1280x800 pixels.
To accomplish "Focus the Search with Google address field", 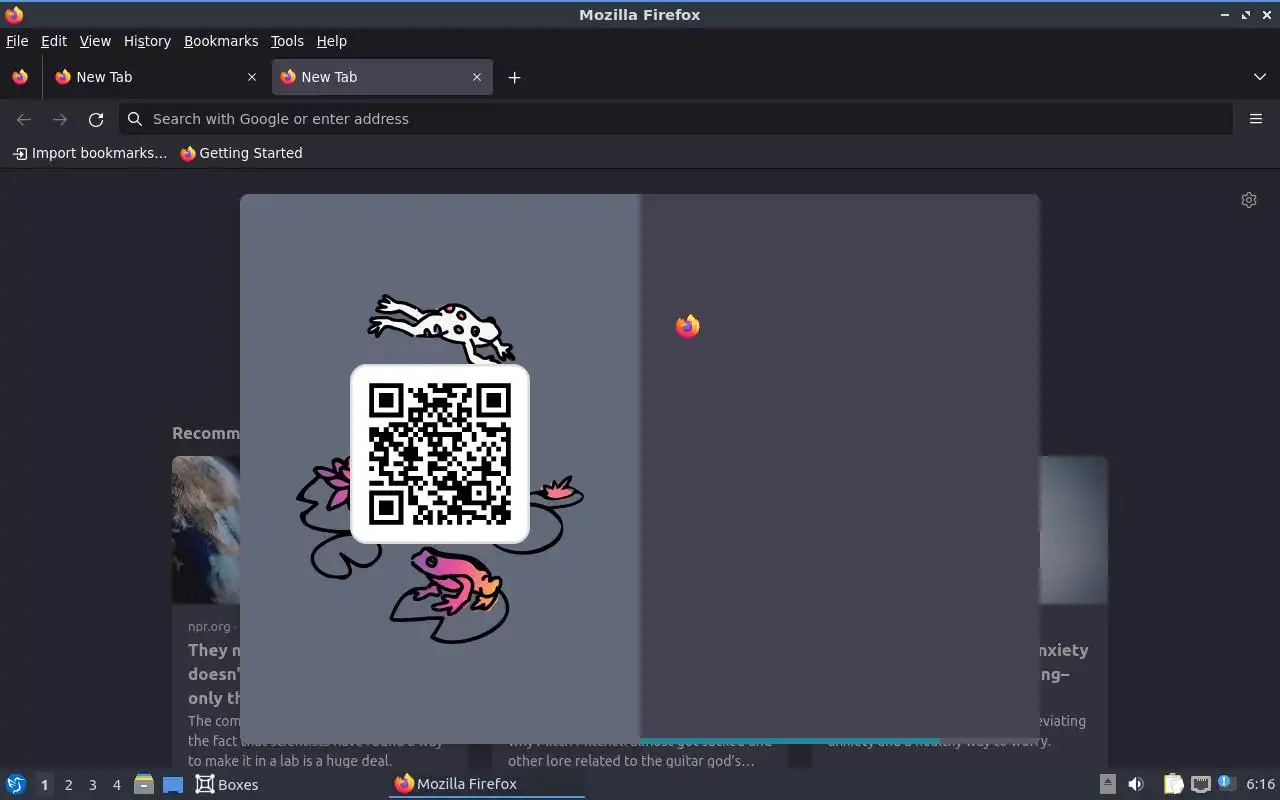I will pyautogui.click(x=675, y=119).
